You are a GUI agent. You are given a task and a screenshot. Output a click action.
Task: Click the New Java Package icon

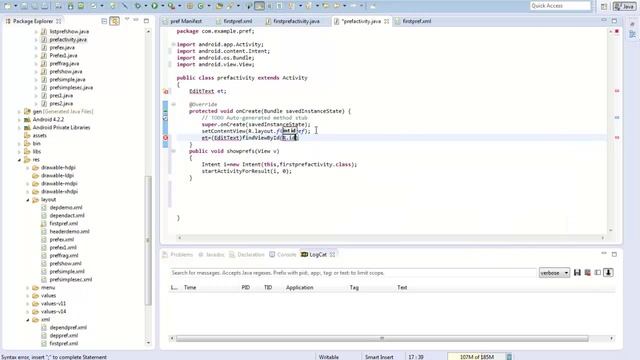click(190, 6)
